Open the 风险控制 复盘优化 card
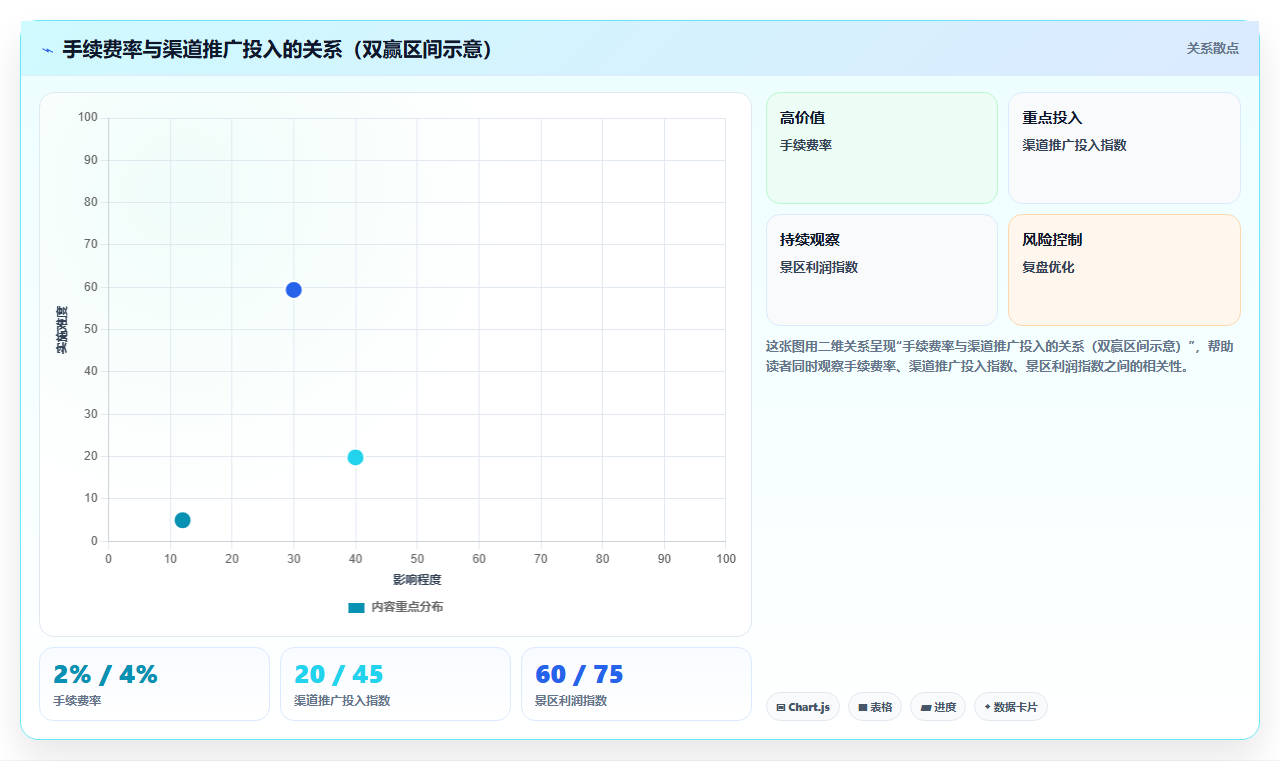Viewport: 1280px width, 761px height. [x=1124, y=270]
